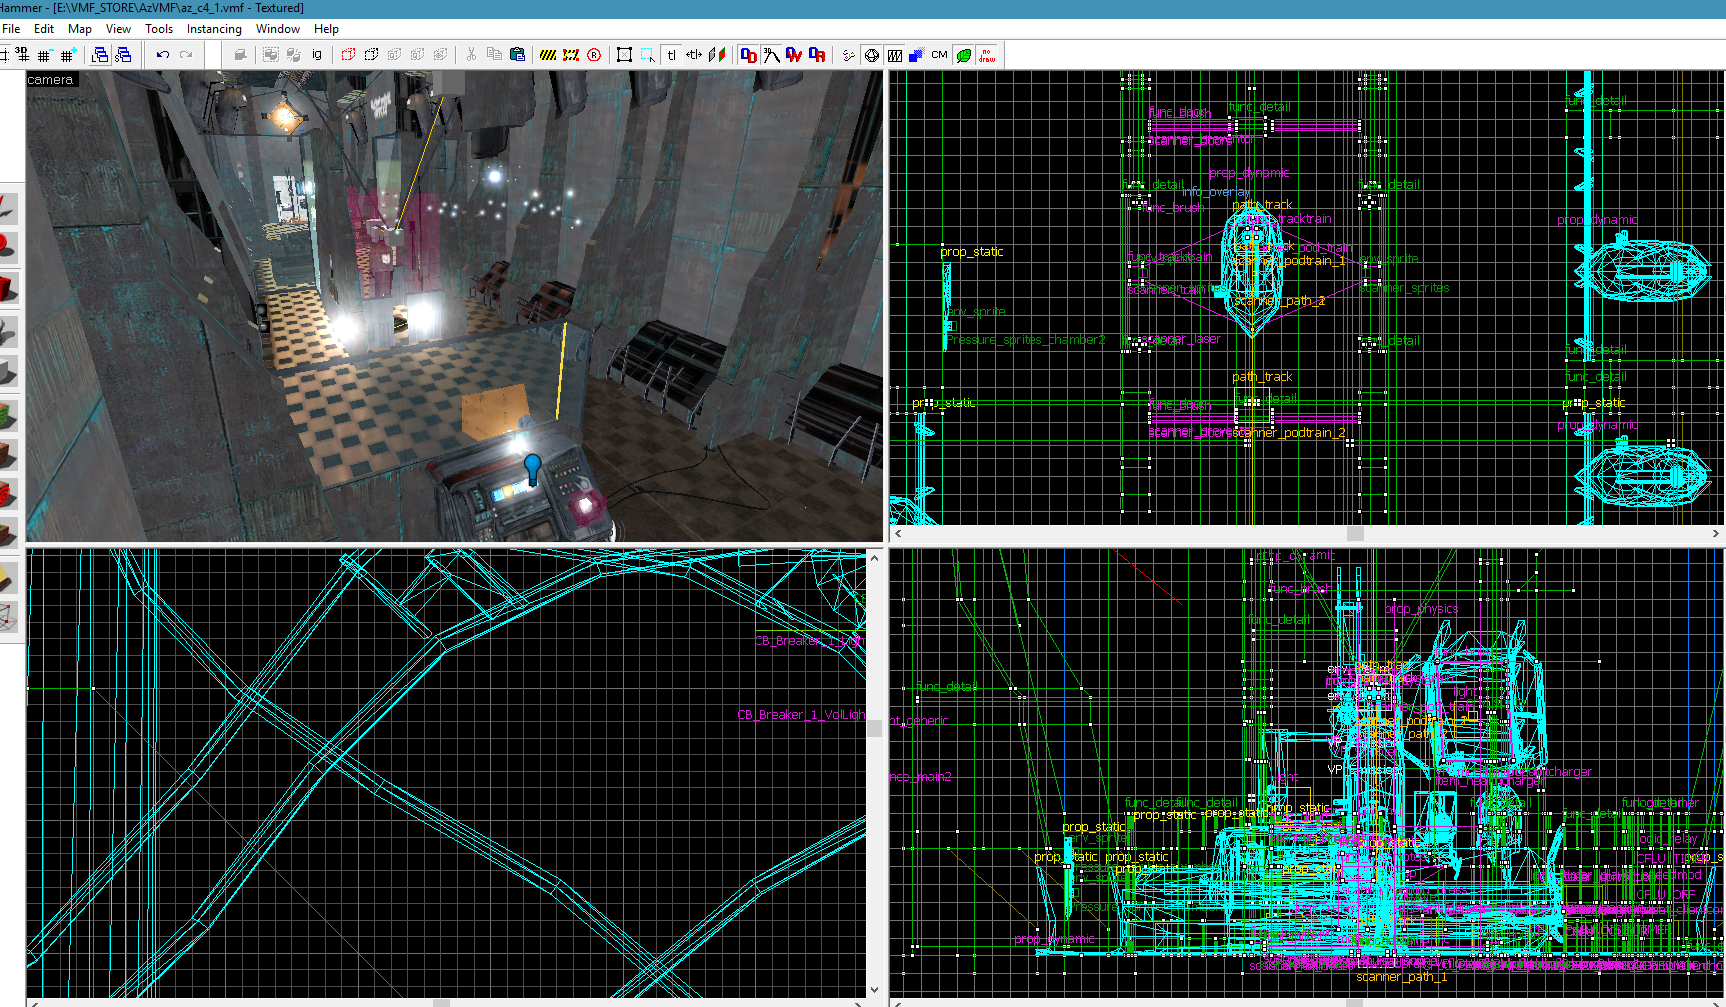Toggle the red 'R' radius culling button
1726x1007 pixels.
coord(594,55)
